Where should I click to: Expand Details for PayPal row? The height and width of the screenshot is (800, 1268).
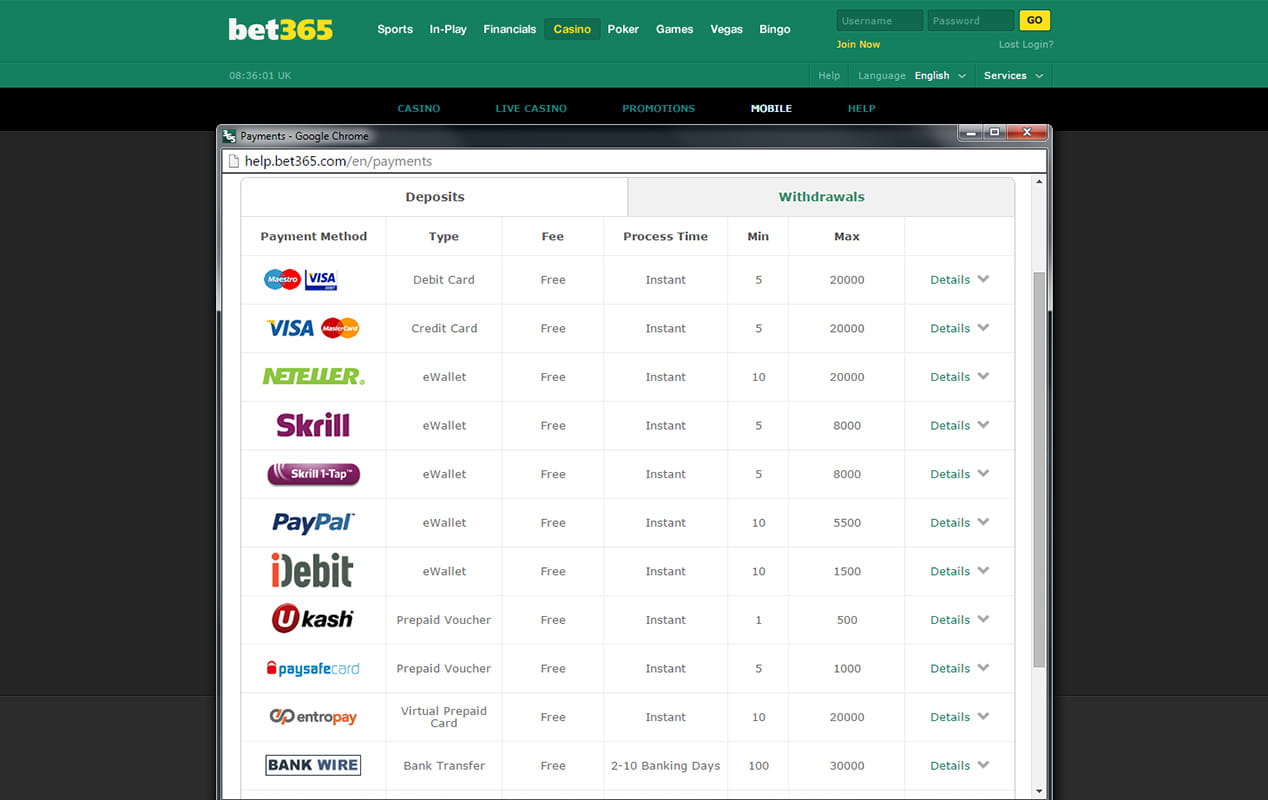pyautogui.click(x=959, y=523)
